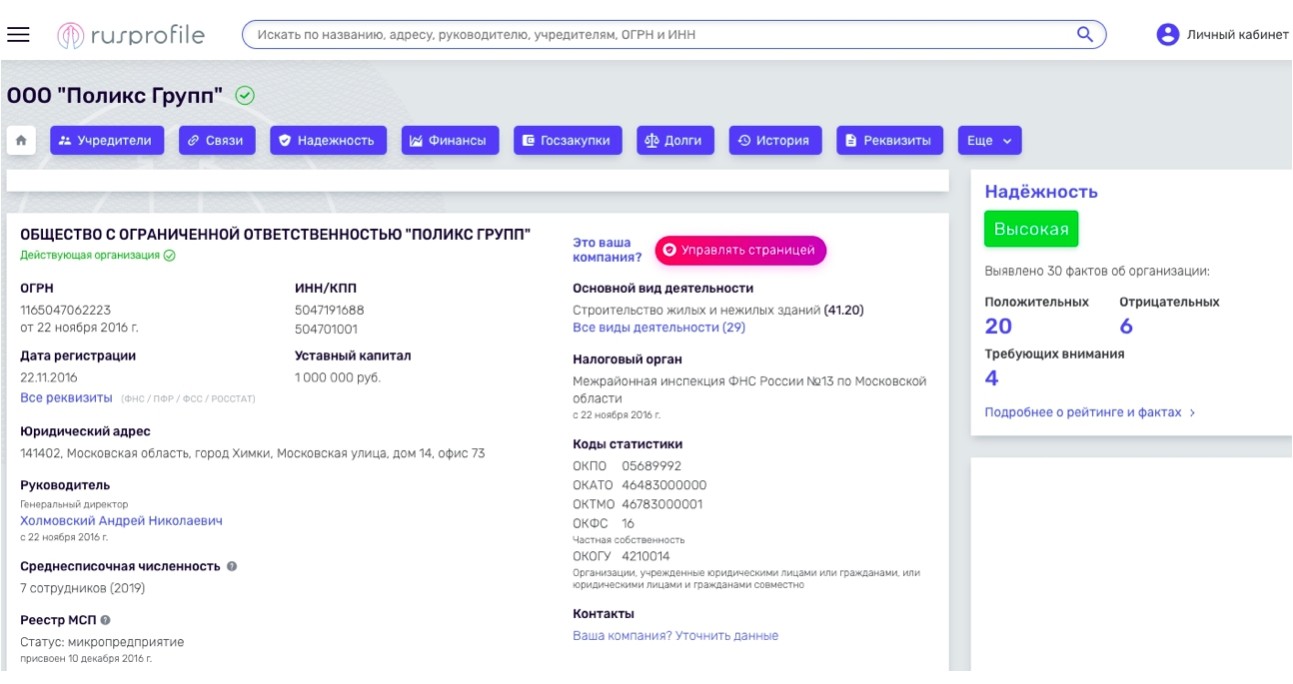Click the green verified checkmark near company title
The image size is (1293, 684).
pos(245,96)
